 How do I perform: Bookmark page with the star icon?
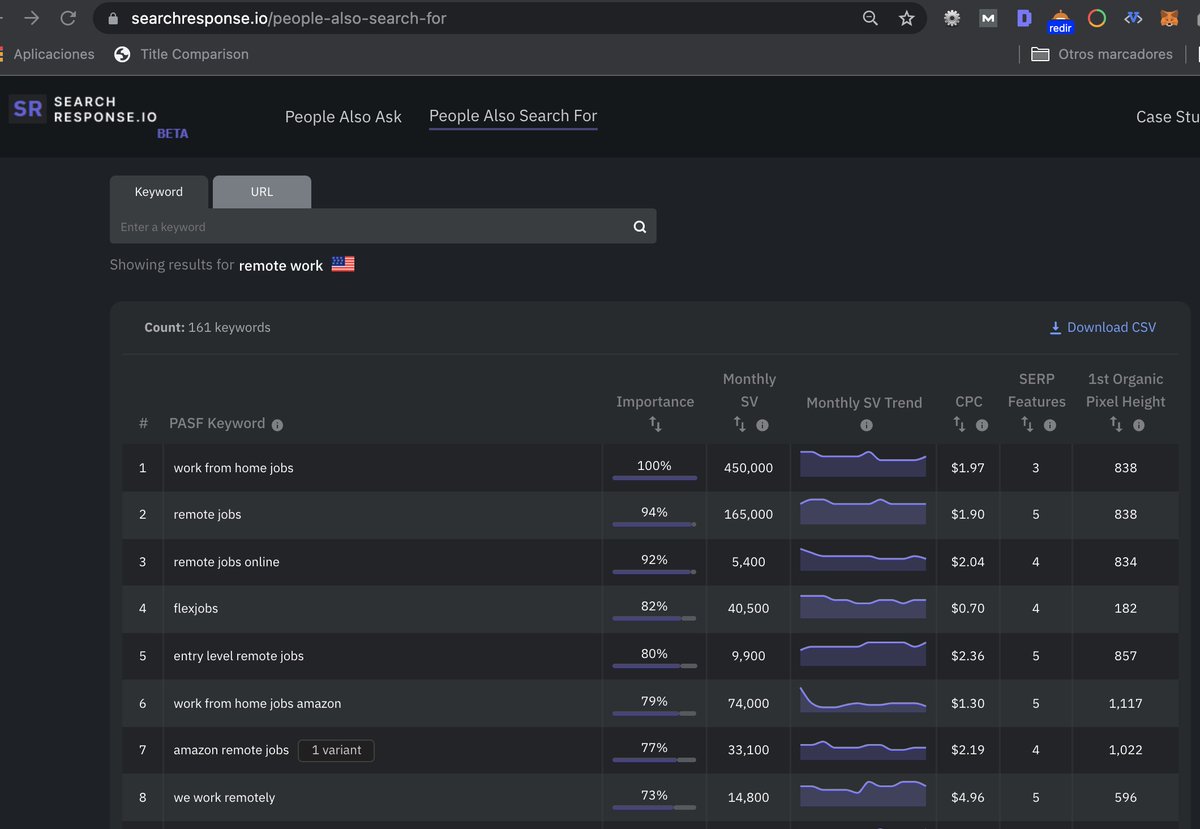coord(906,18)
